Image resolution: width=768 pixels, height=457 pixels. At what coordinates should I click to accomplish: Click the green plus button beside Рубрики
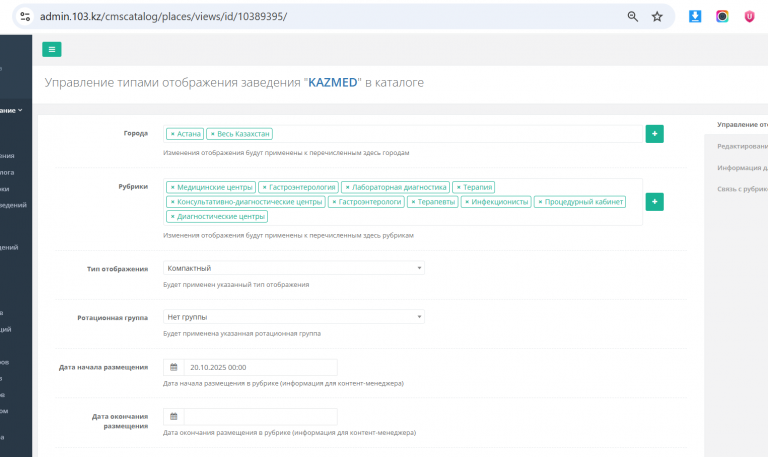(654, 202)
